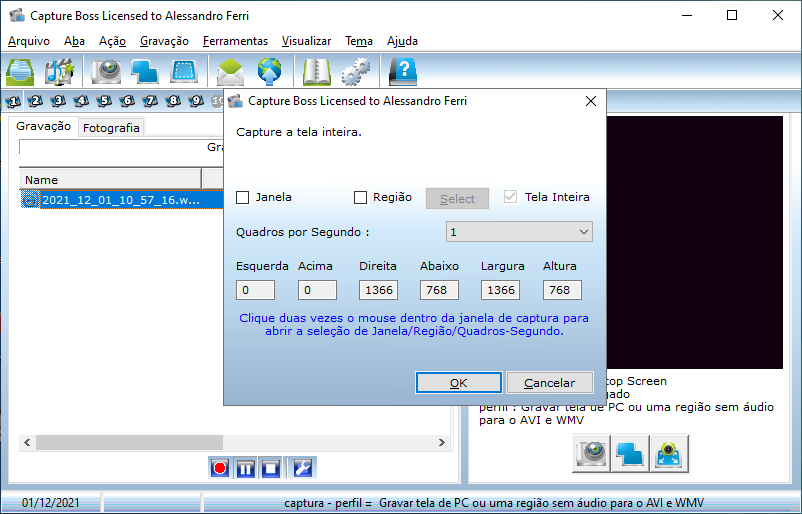Click the wrench settings icon beside stop
Viewport: 802px width, 514px height.
tap(302, 468)
